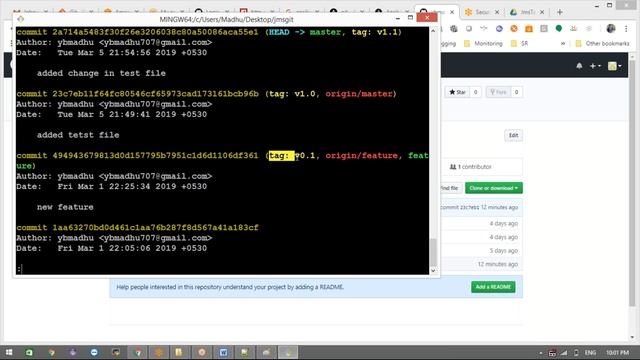Click commit hash 1aa63270bd0d461c1aa76b287f8d567a41a183cf

[155, 227]
